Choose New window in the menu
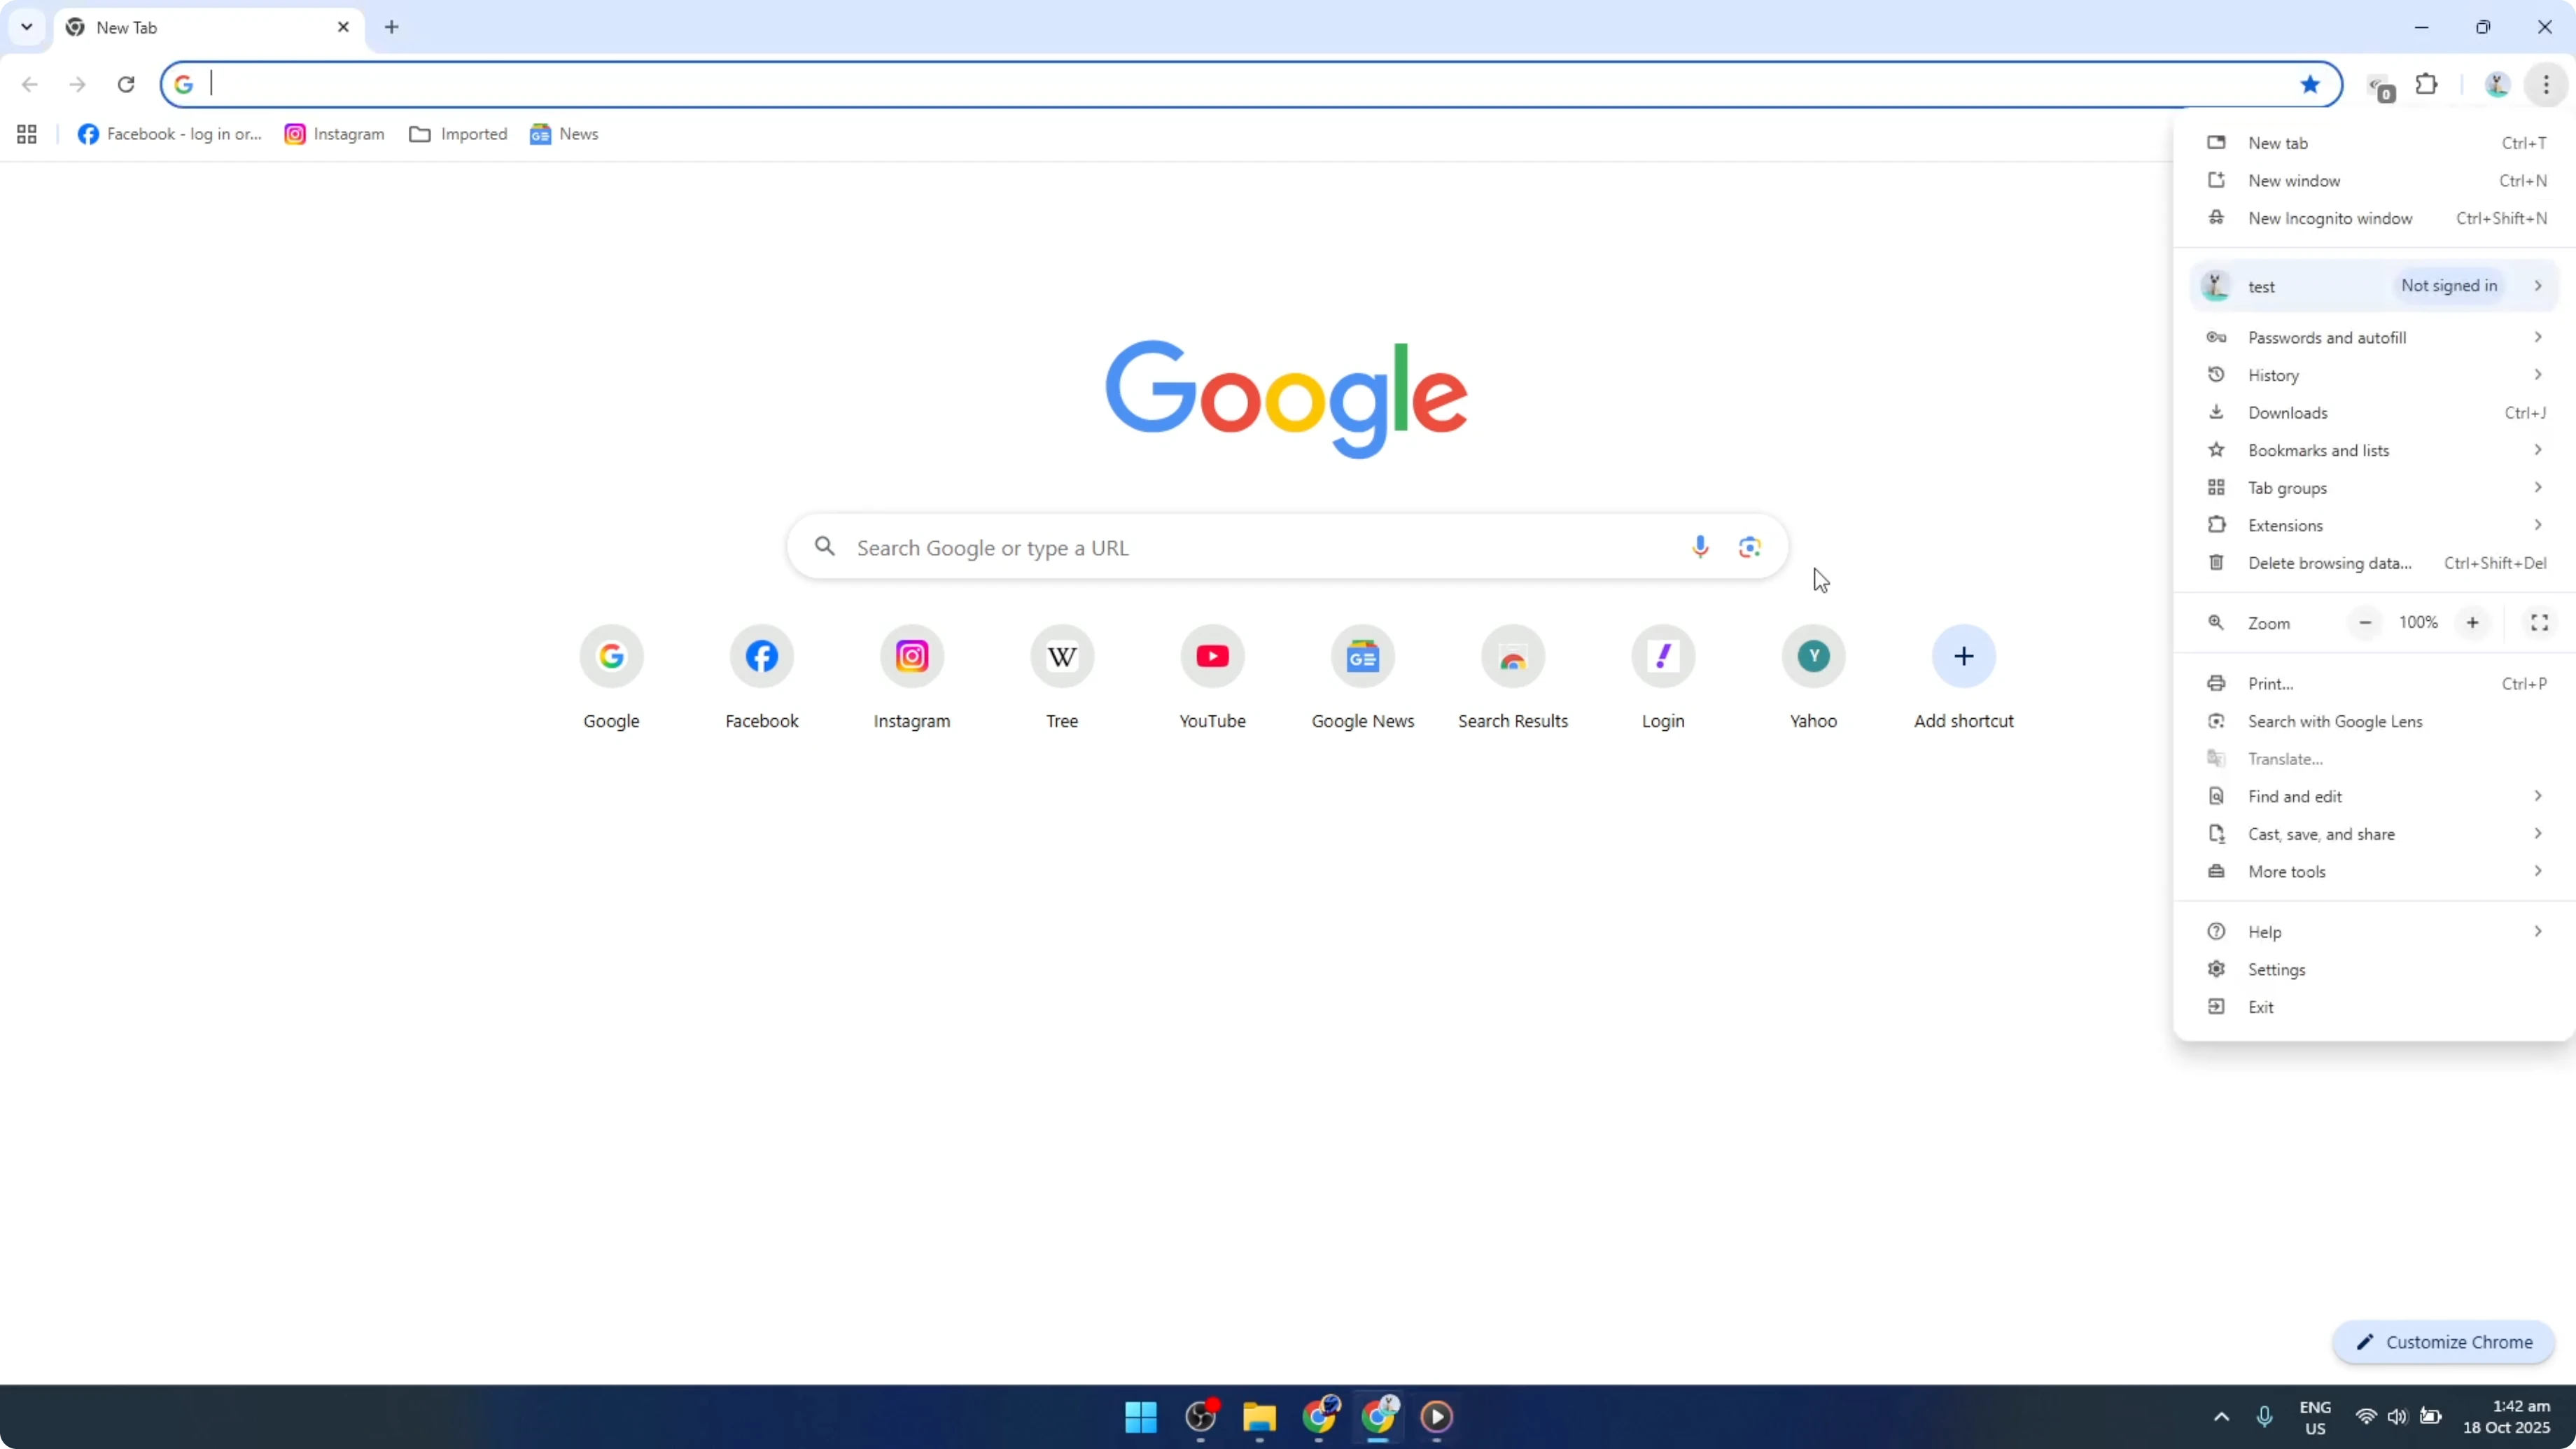Screen dimensions: 2576x1449 pos(2374,181)
